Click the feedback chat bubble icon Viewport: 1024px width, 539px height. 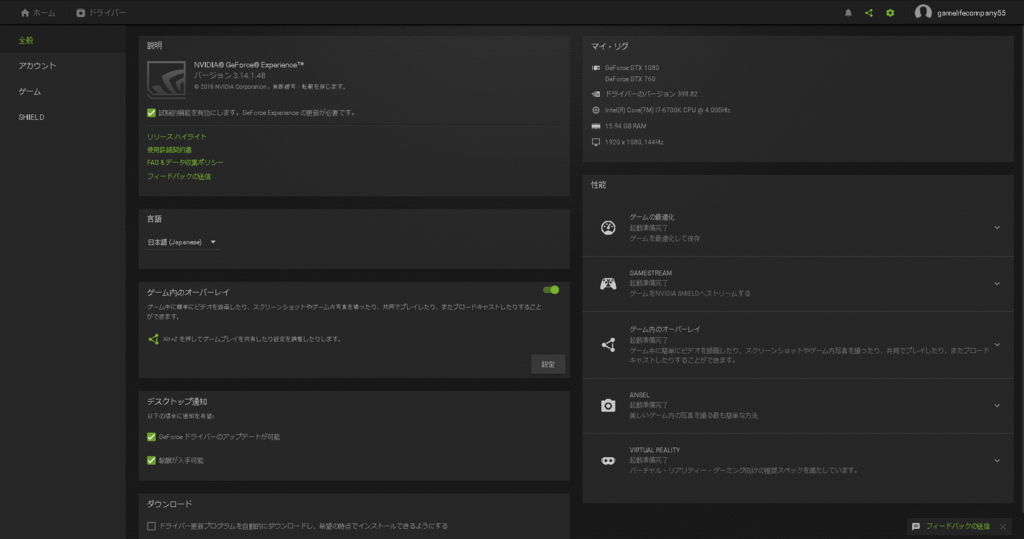916,526
